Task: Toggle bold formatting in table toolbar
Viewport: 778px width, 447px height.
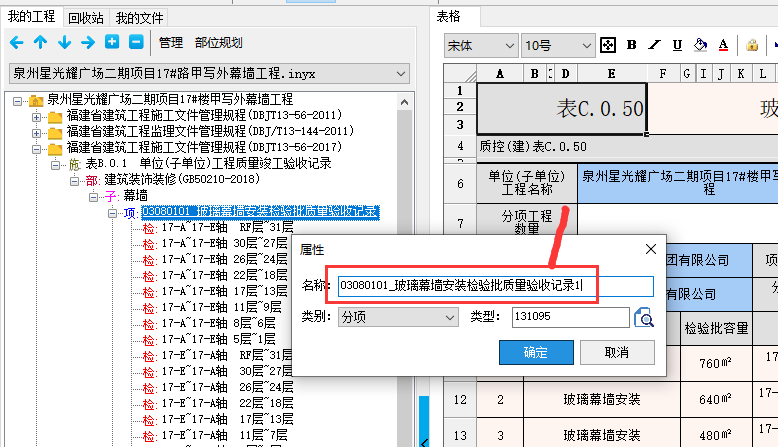Action: [x=631, y=45]
